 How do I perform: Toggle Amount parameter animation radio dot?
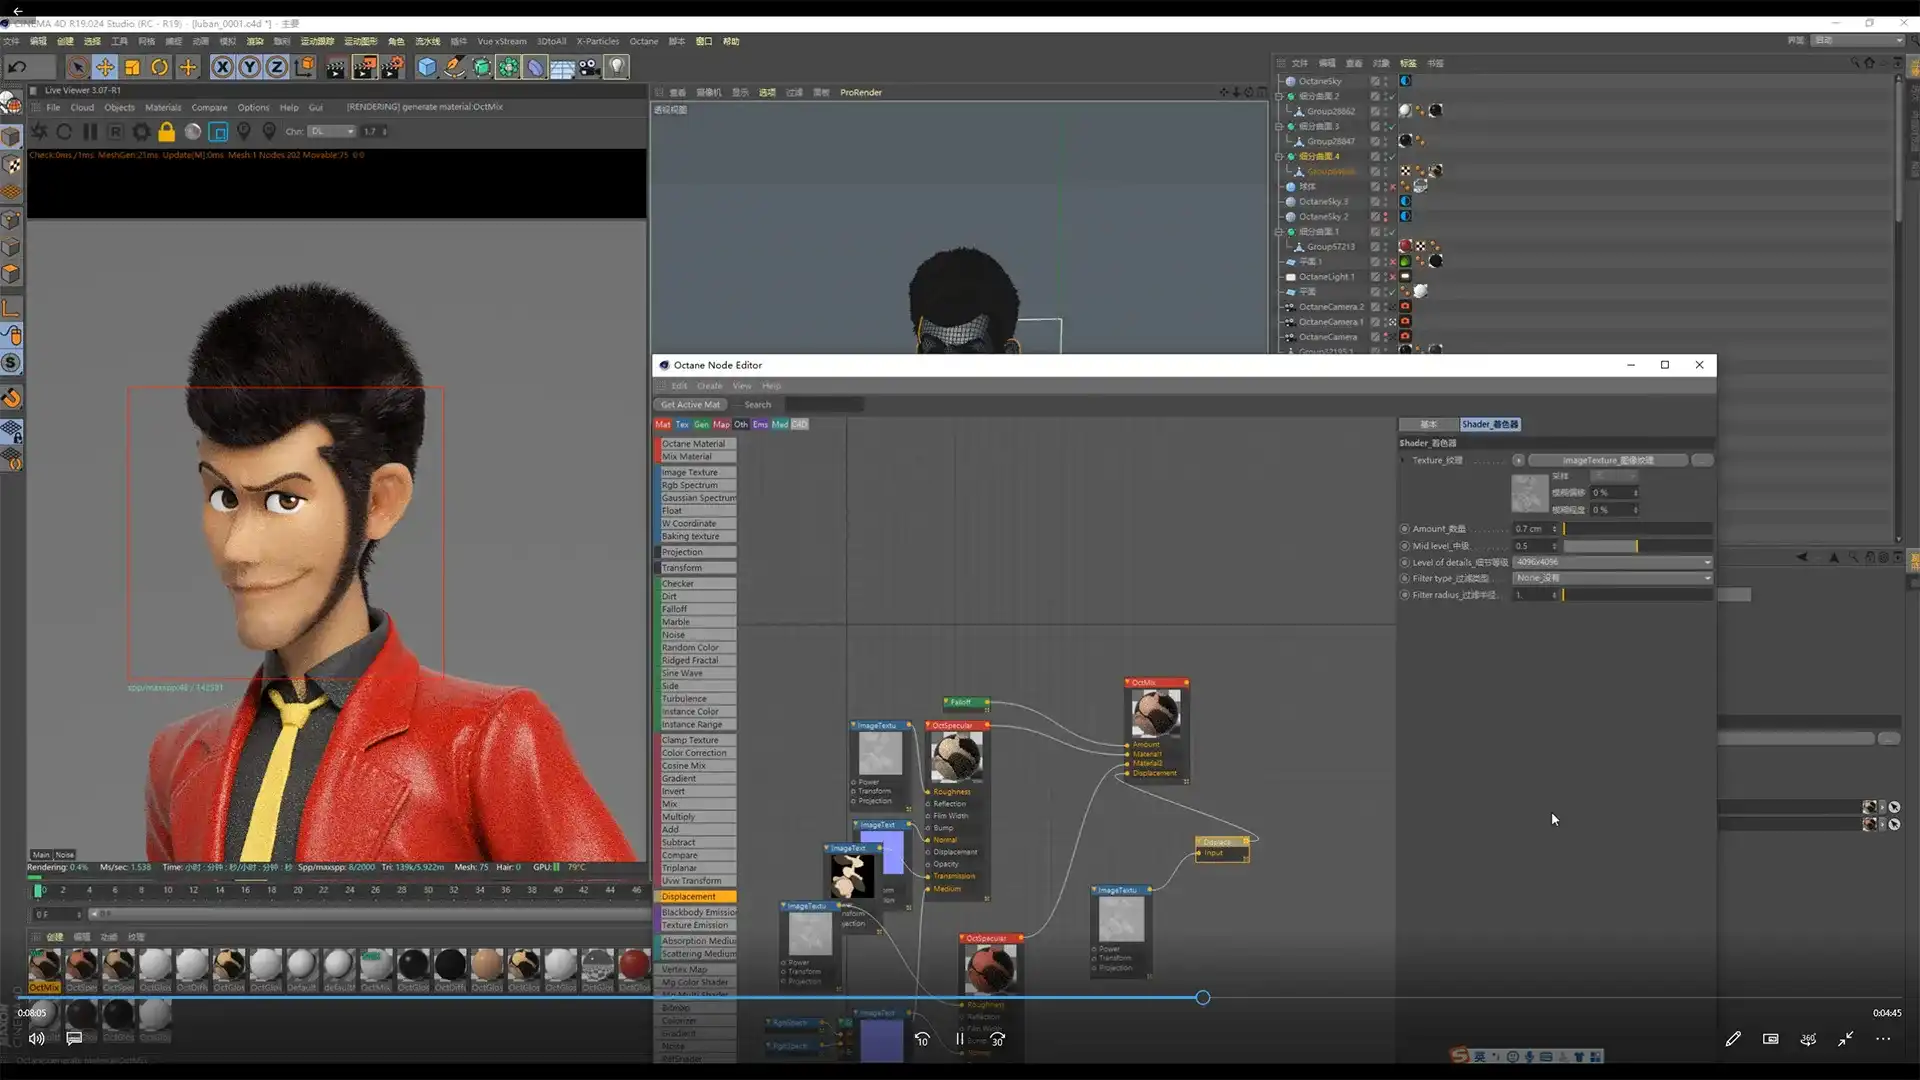(1405, 529)
